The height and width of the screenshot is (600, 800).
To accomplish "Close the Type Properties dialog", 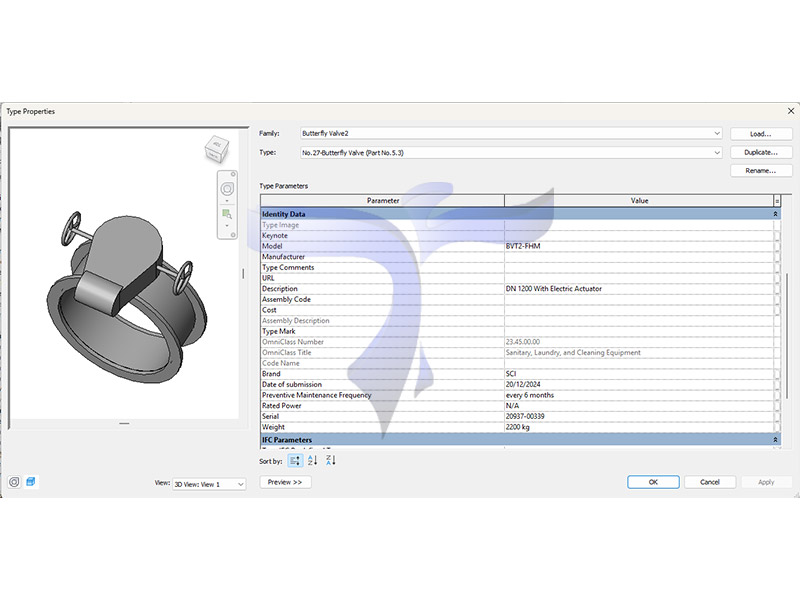I will [791, 111].
